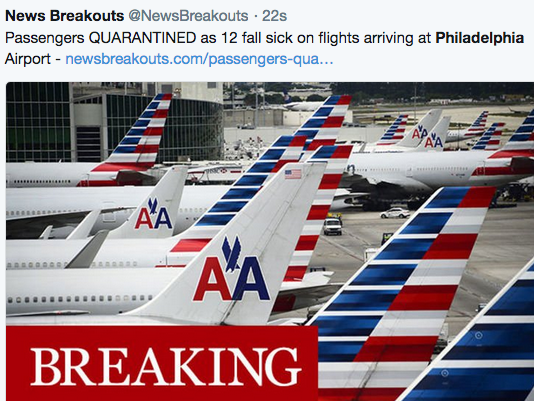
Task: Click the large AA logo on foreground tail
Action: (232, 270)
